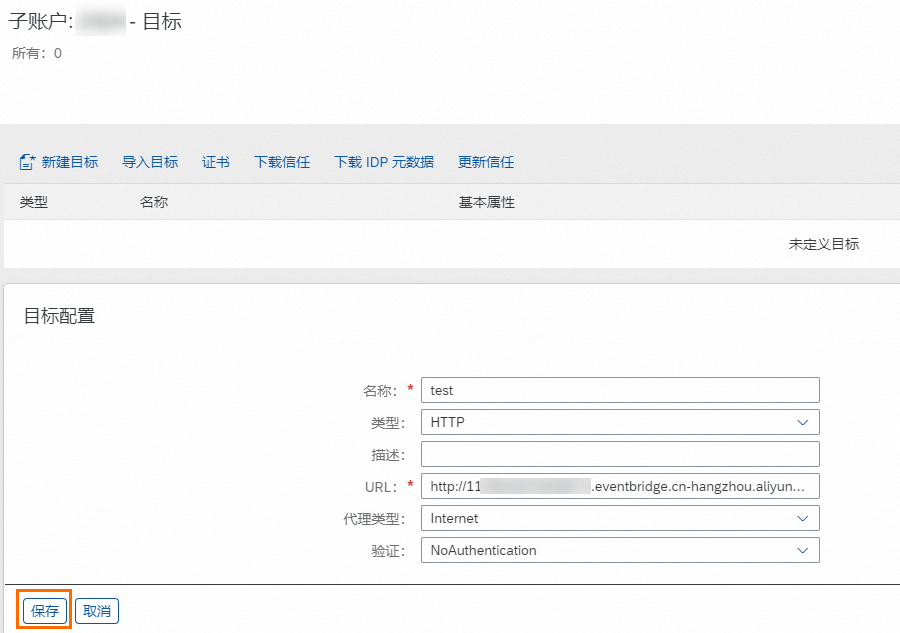The image size is (900, 633).
Task: Focus the empty 描述 description field
Action: 620,455
